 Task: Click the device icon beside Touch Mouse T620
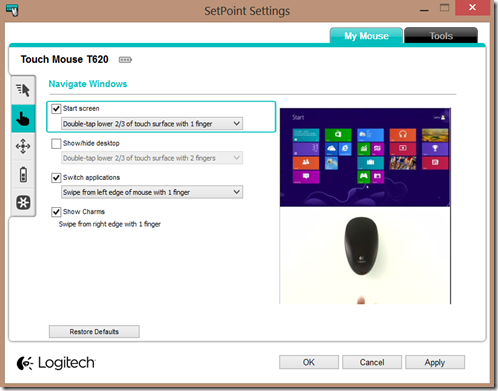pyautogui.click(x=125, y=60)
